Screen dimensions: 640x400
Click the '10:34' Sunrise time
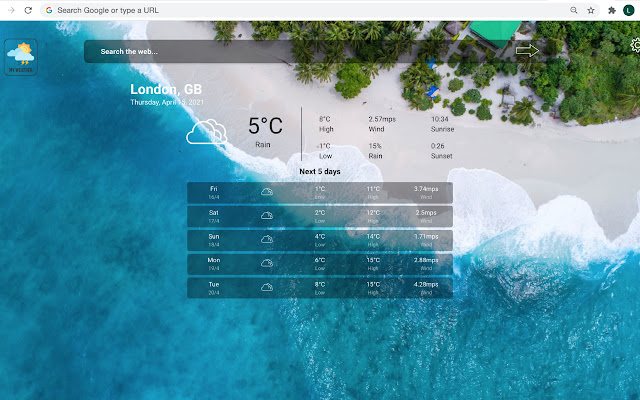pos(440,119)
